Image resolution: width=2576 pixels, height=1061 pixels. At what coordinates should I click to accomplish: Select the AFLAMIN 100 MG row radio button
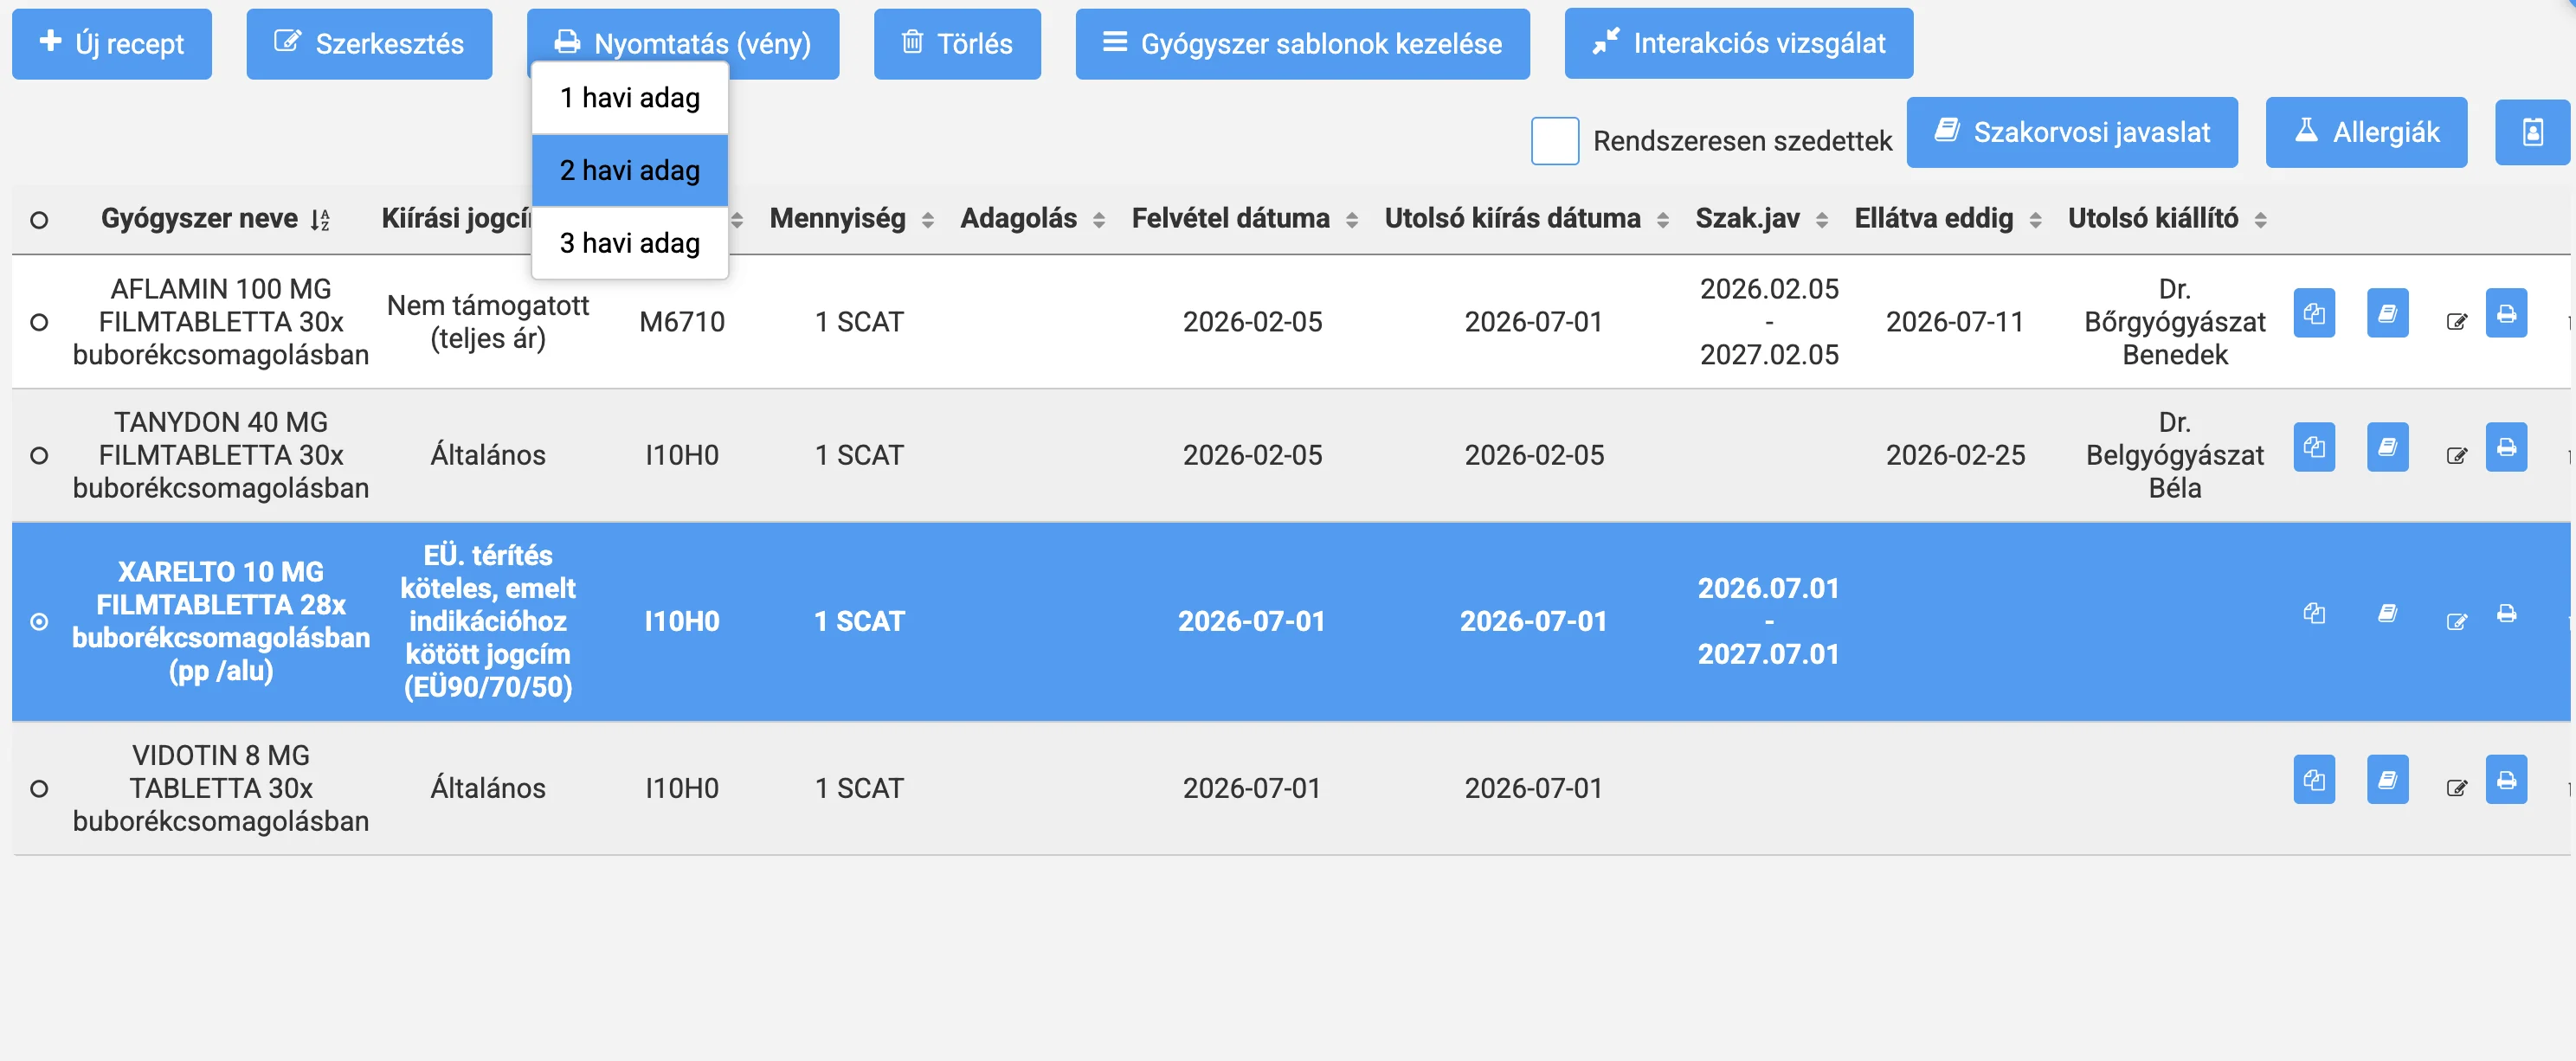coord(39,322)
